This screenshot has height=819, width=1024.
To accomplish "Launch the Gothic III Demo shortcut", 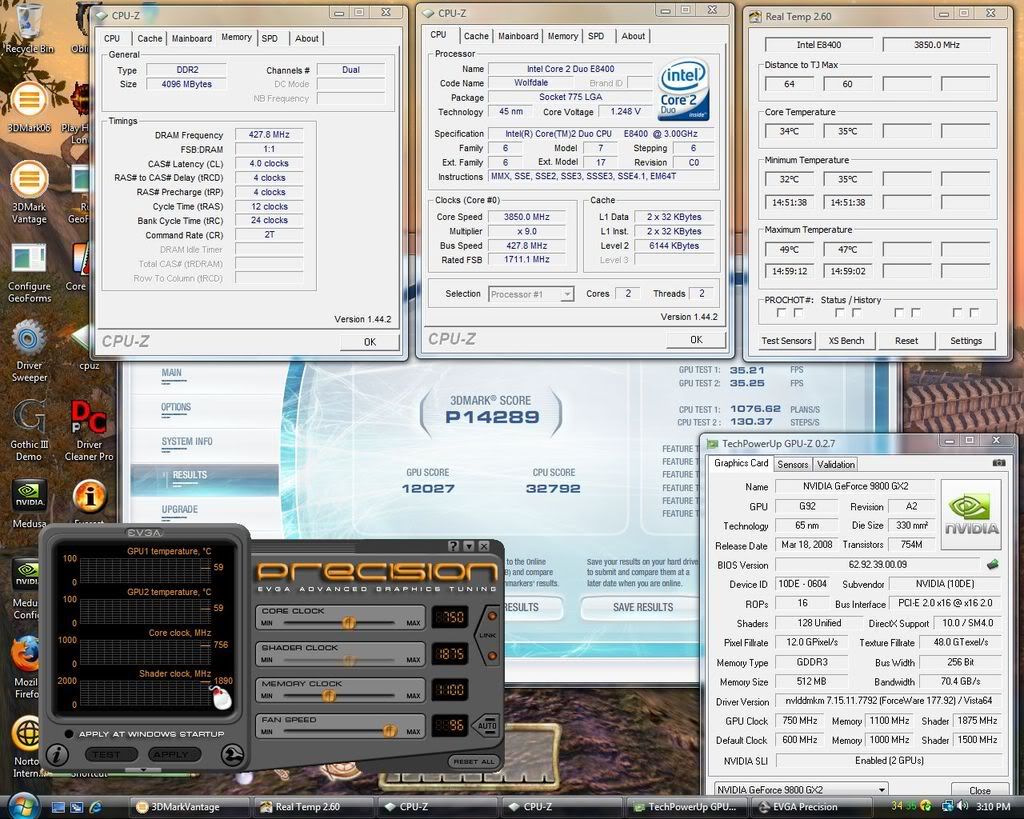I will (x=29, y=430).
